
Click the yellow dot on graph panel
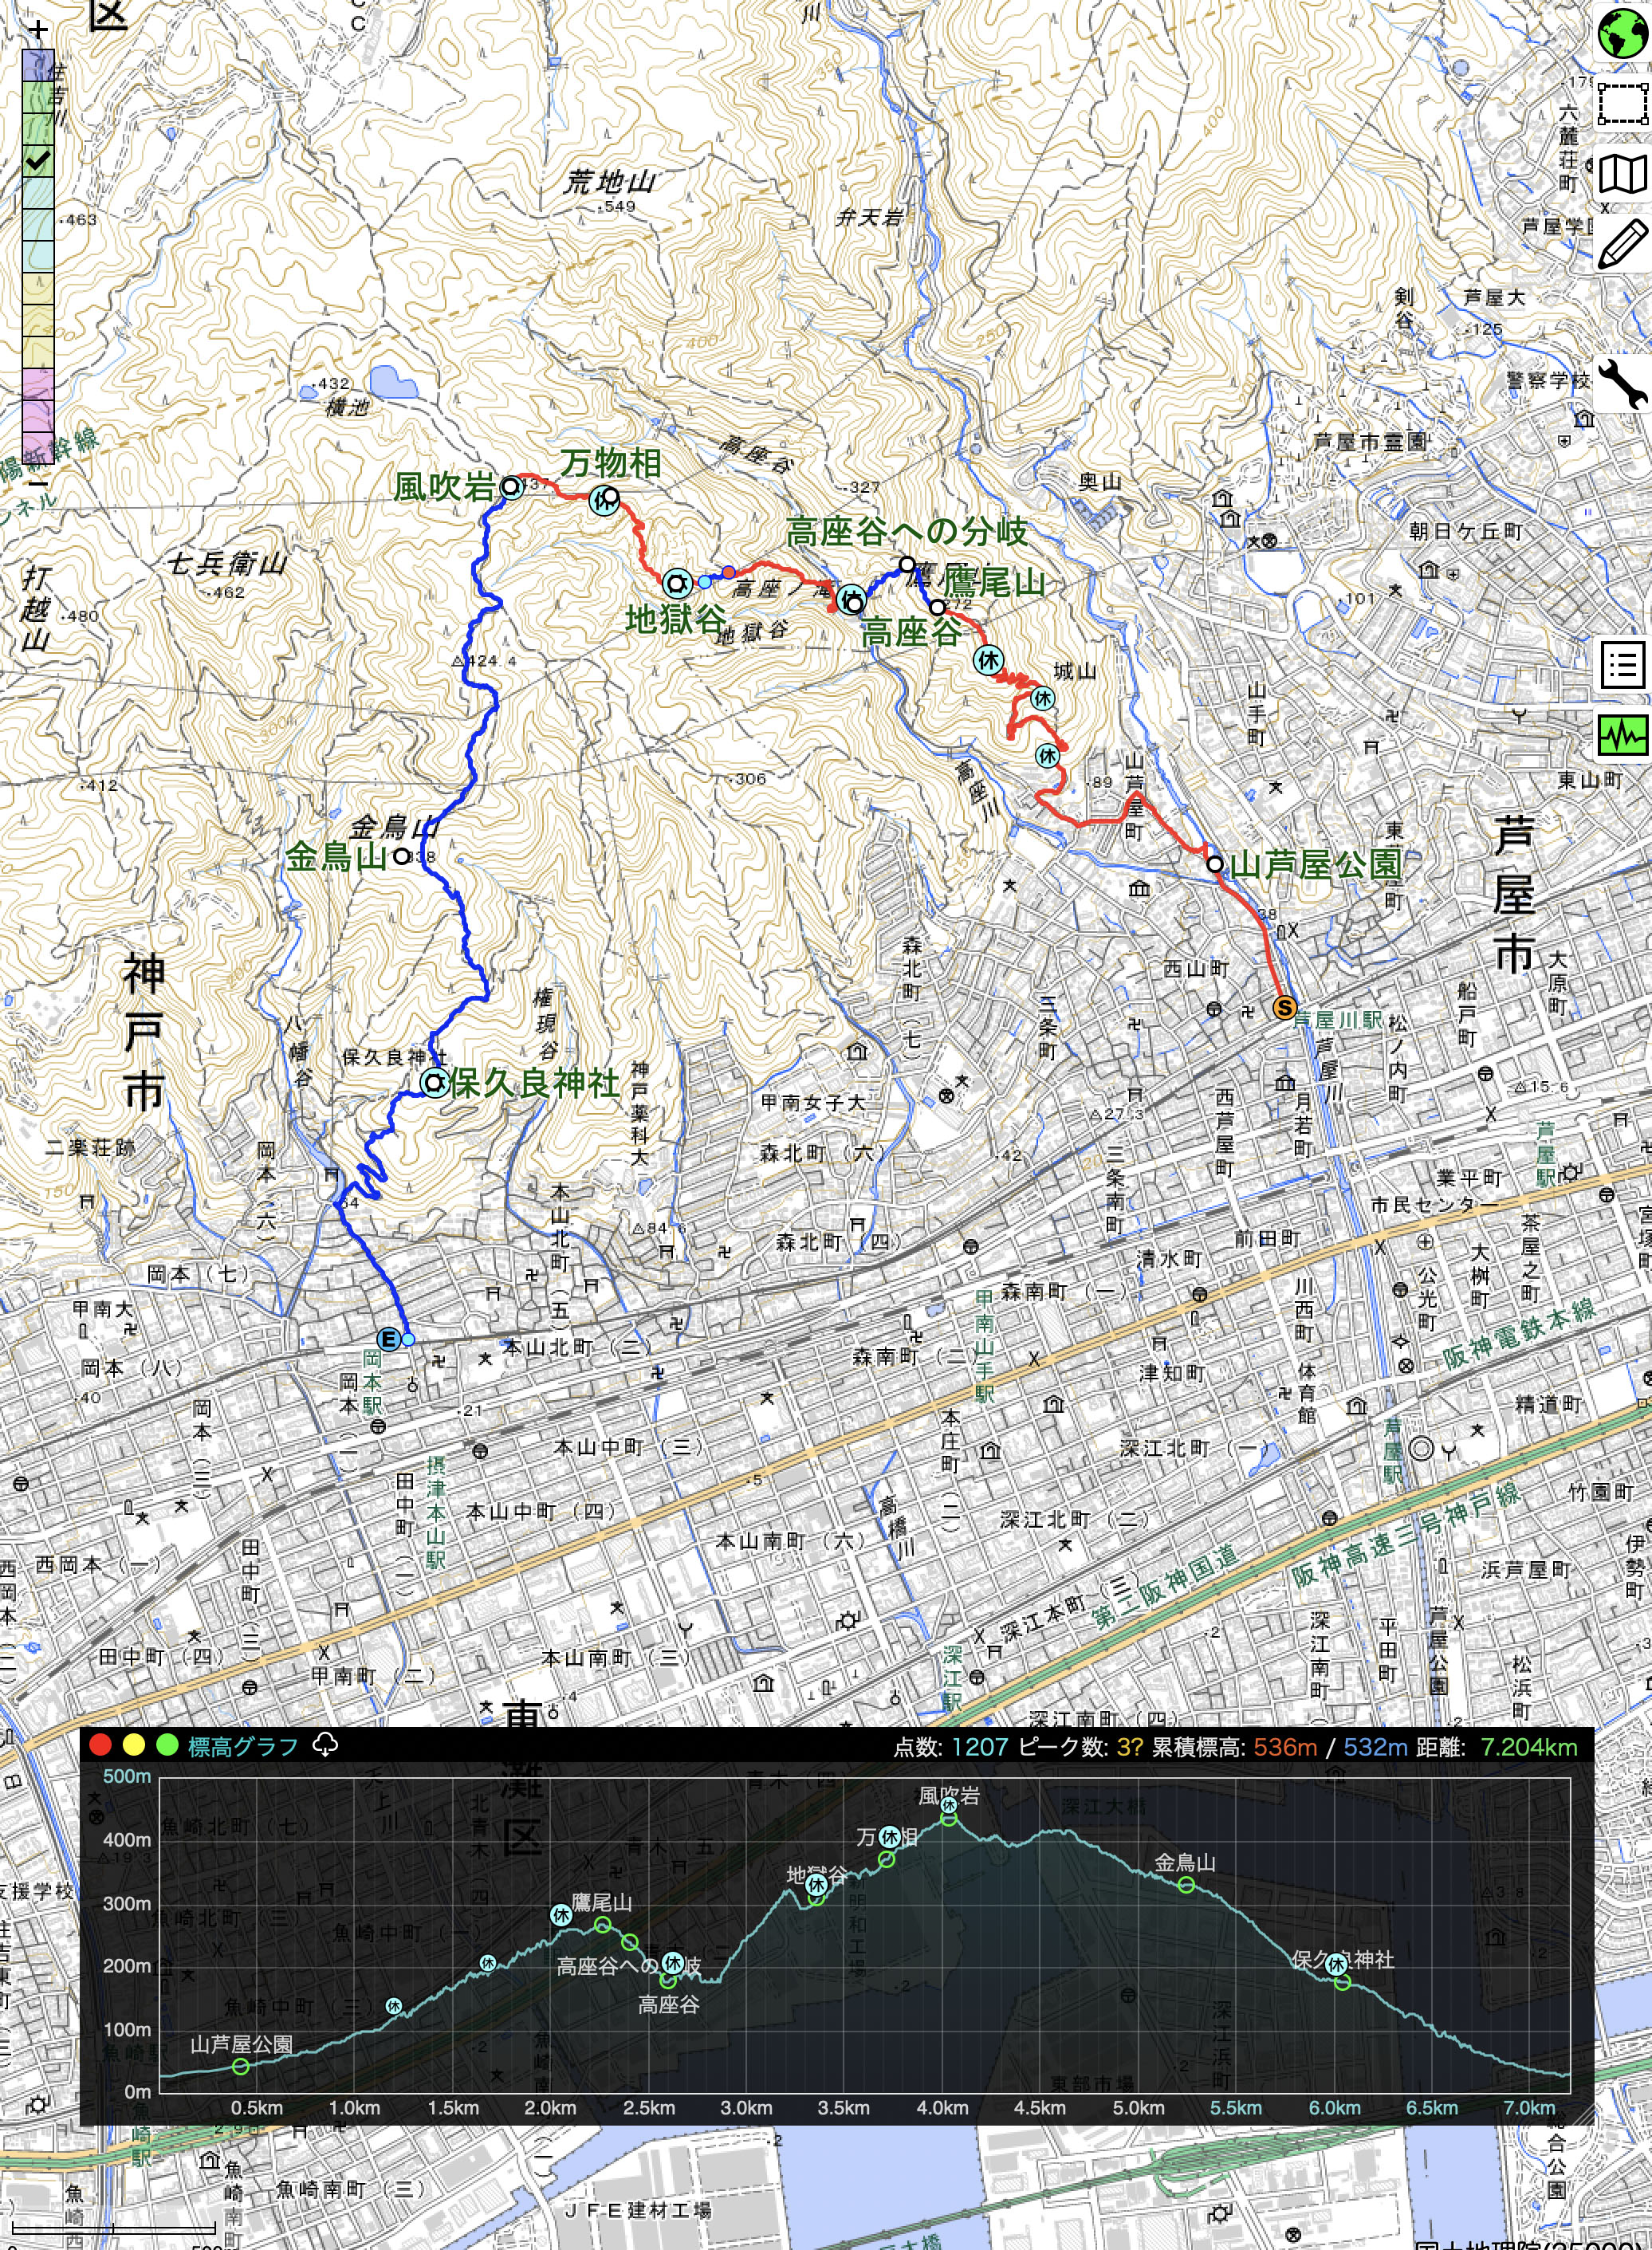click(134, 1746)
